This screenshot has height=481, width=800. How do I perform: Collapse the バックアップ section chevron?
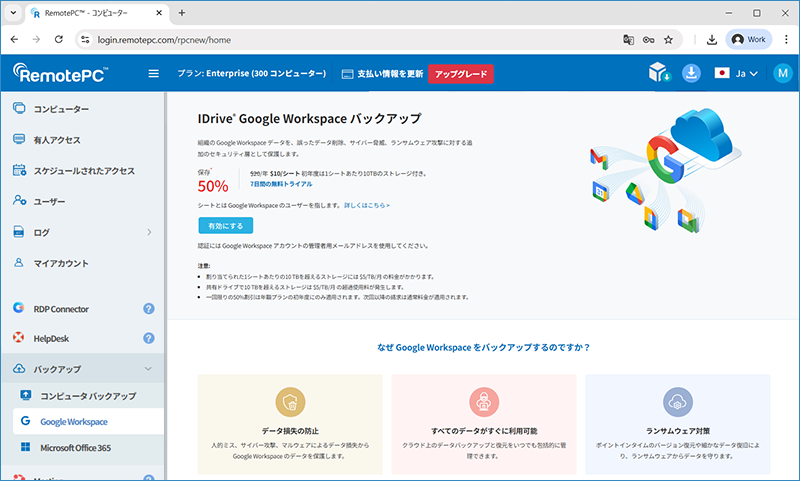[148, 369]
